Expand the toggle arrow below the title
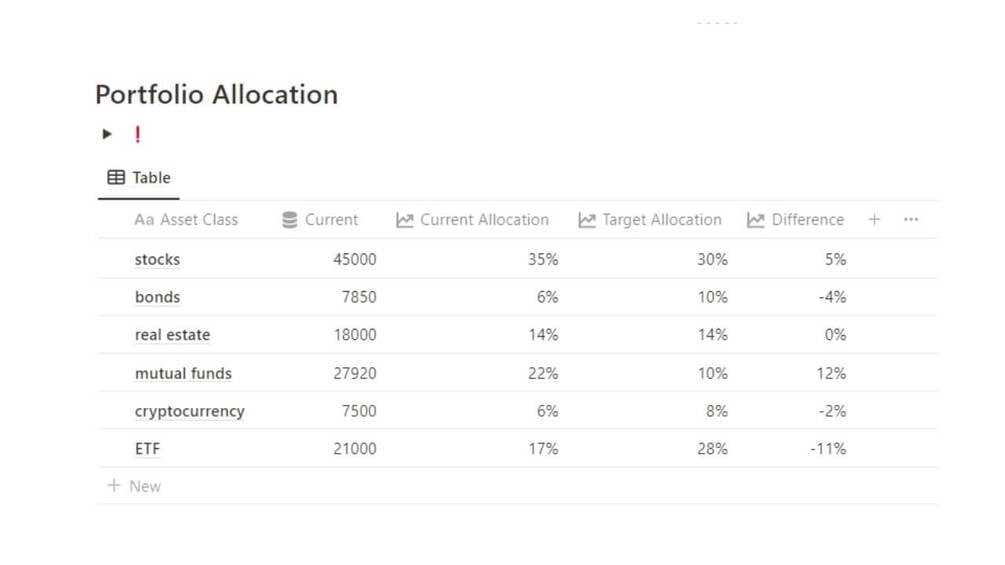The height and width of the screenshot is (565, 1005). (x=108, y=134)
